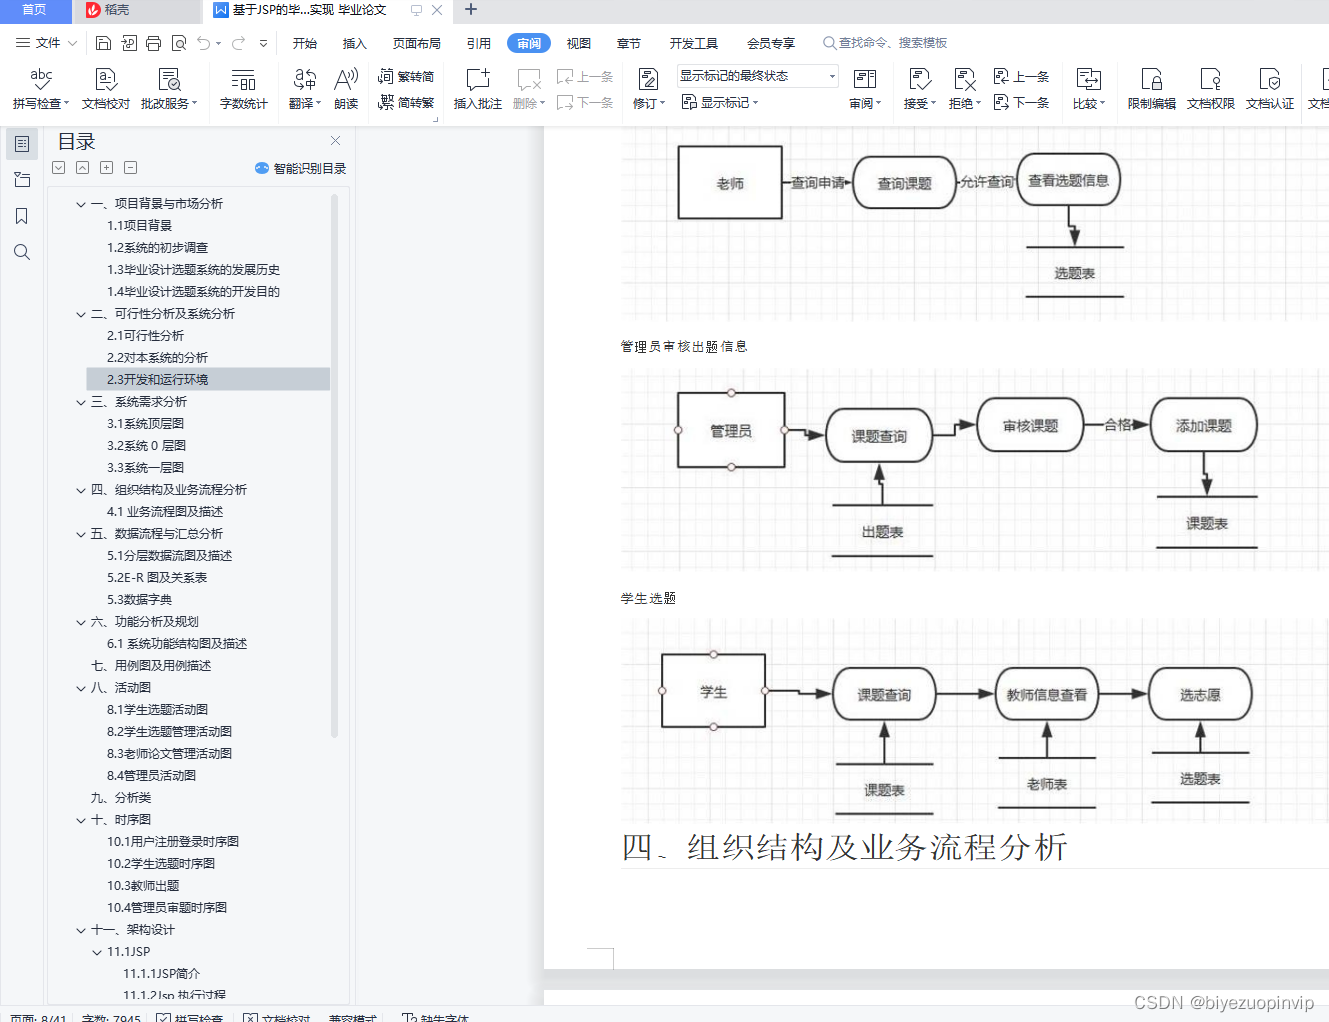Viewport: 1329px width, 1022px height.
Task: Open the document proofreading (文档校对) tool
Action: (x=106, y=88)
